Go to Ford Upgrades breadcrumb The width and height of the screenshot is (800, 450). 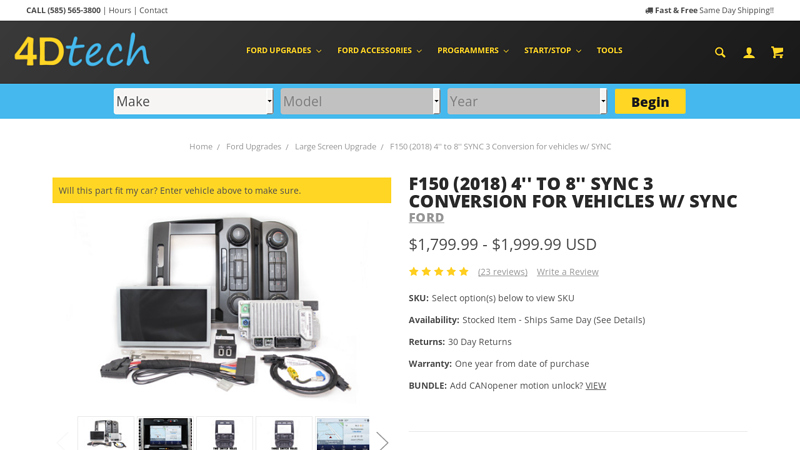[254, 146]
